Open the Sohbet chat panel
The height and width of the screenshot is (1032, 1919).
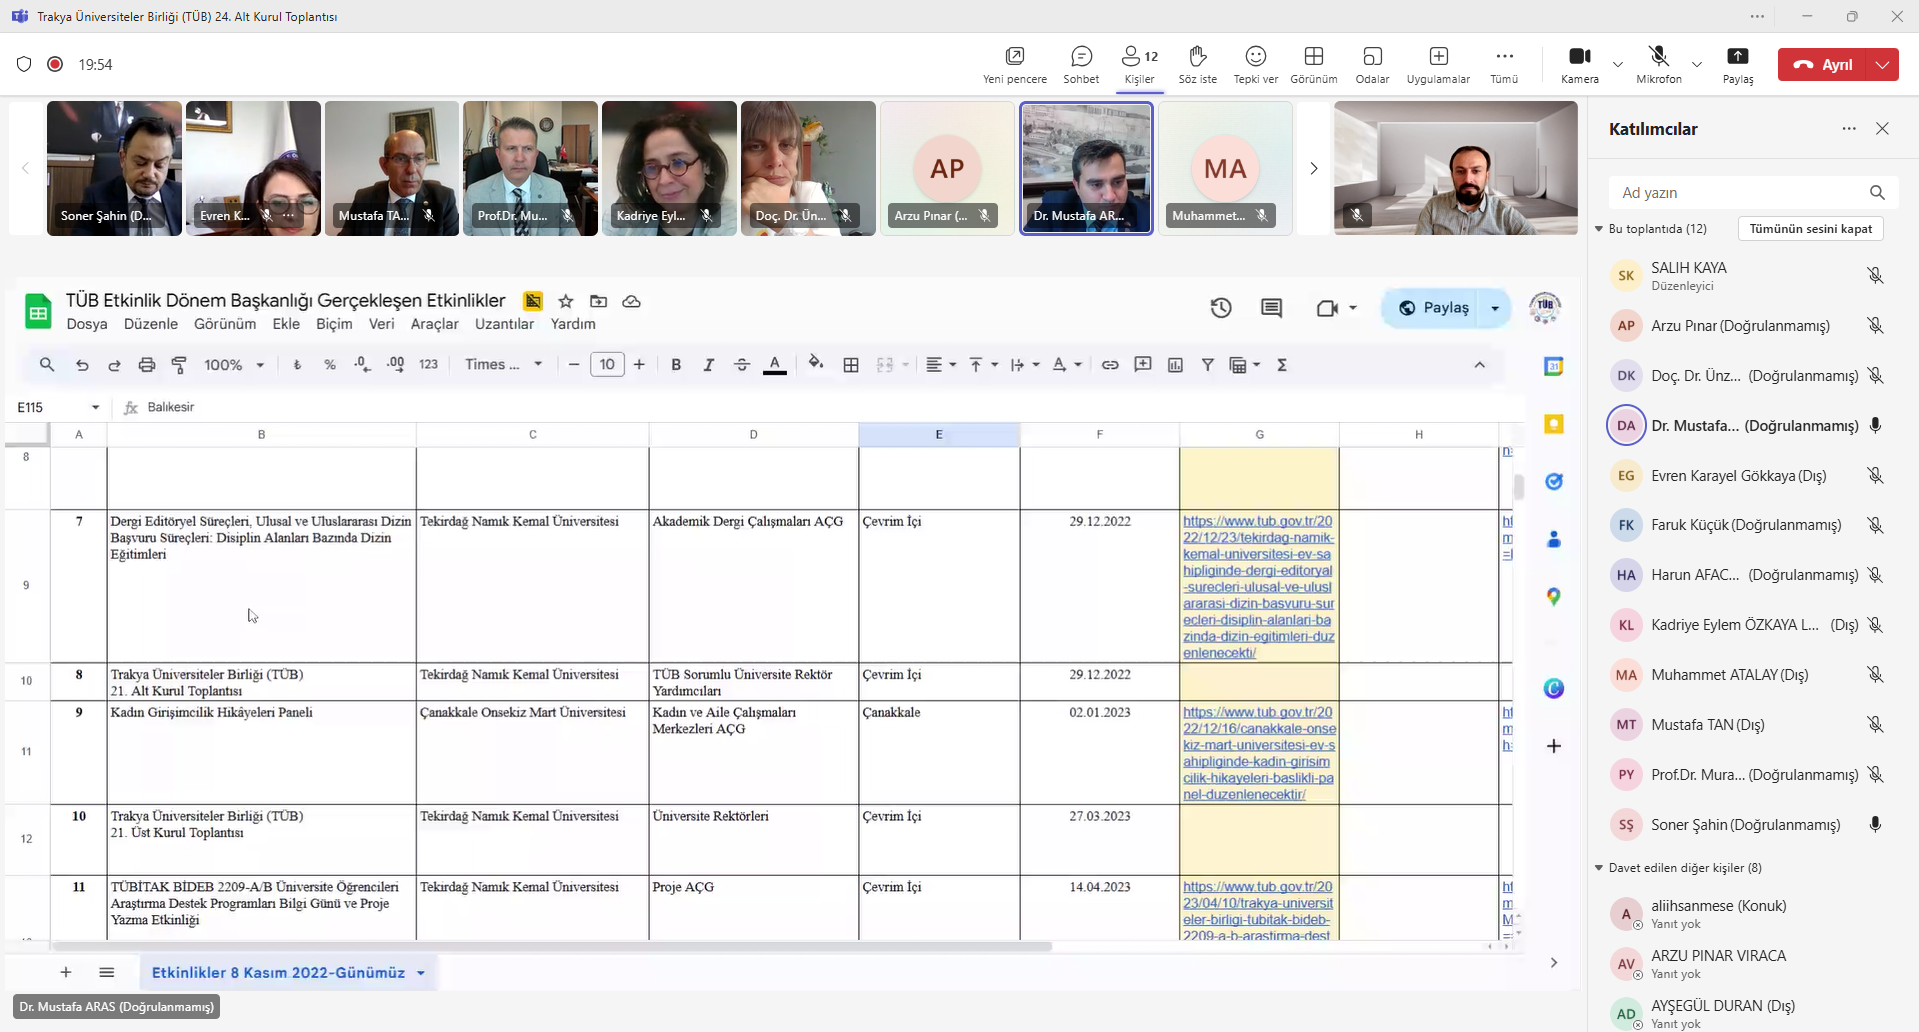[1081, 64]
